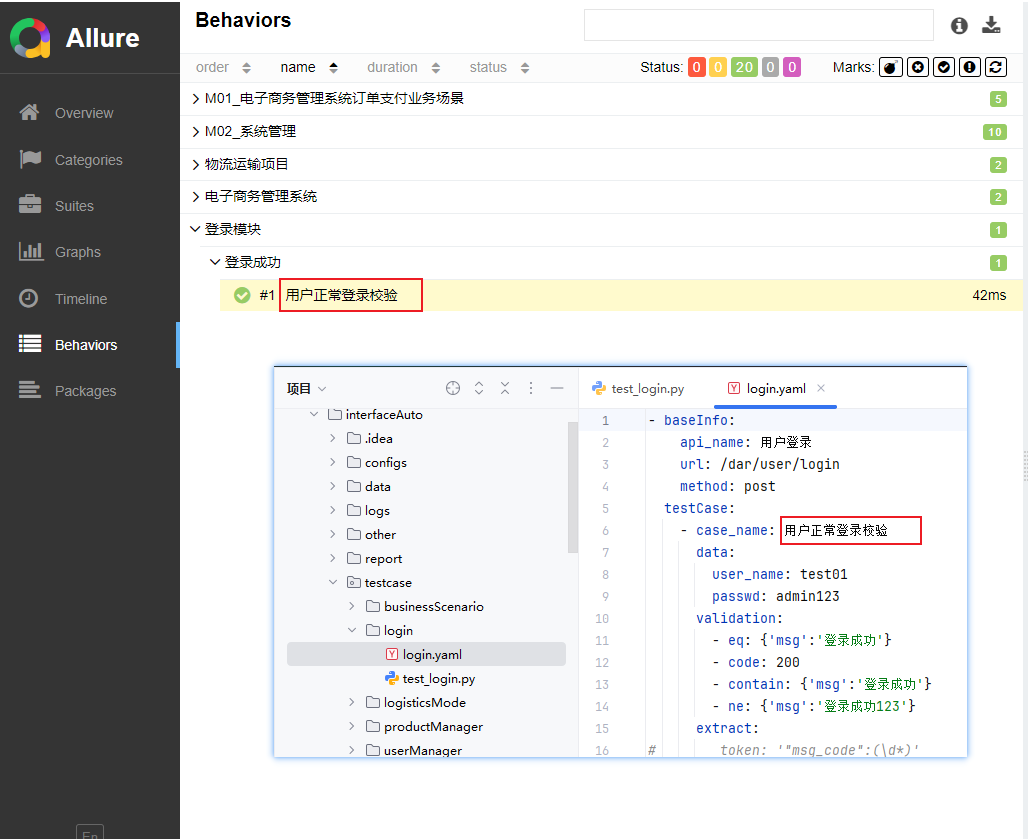Viewport: 1028px width, 839px height.
Task: Click the Allure logo icon
Action: point(30,37)
